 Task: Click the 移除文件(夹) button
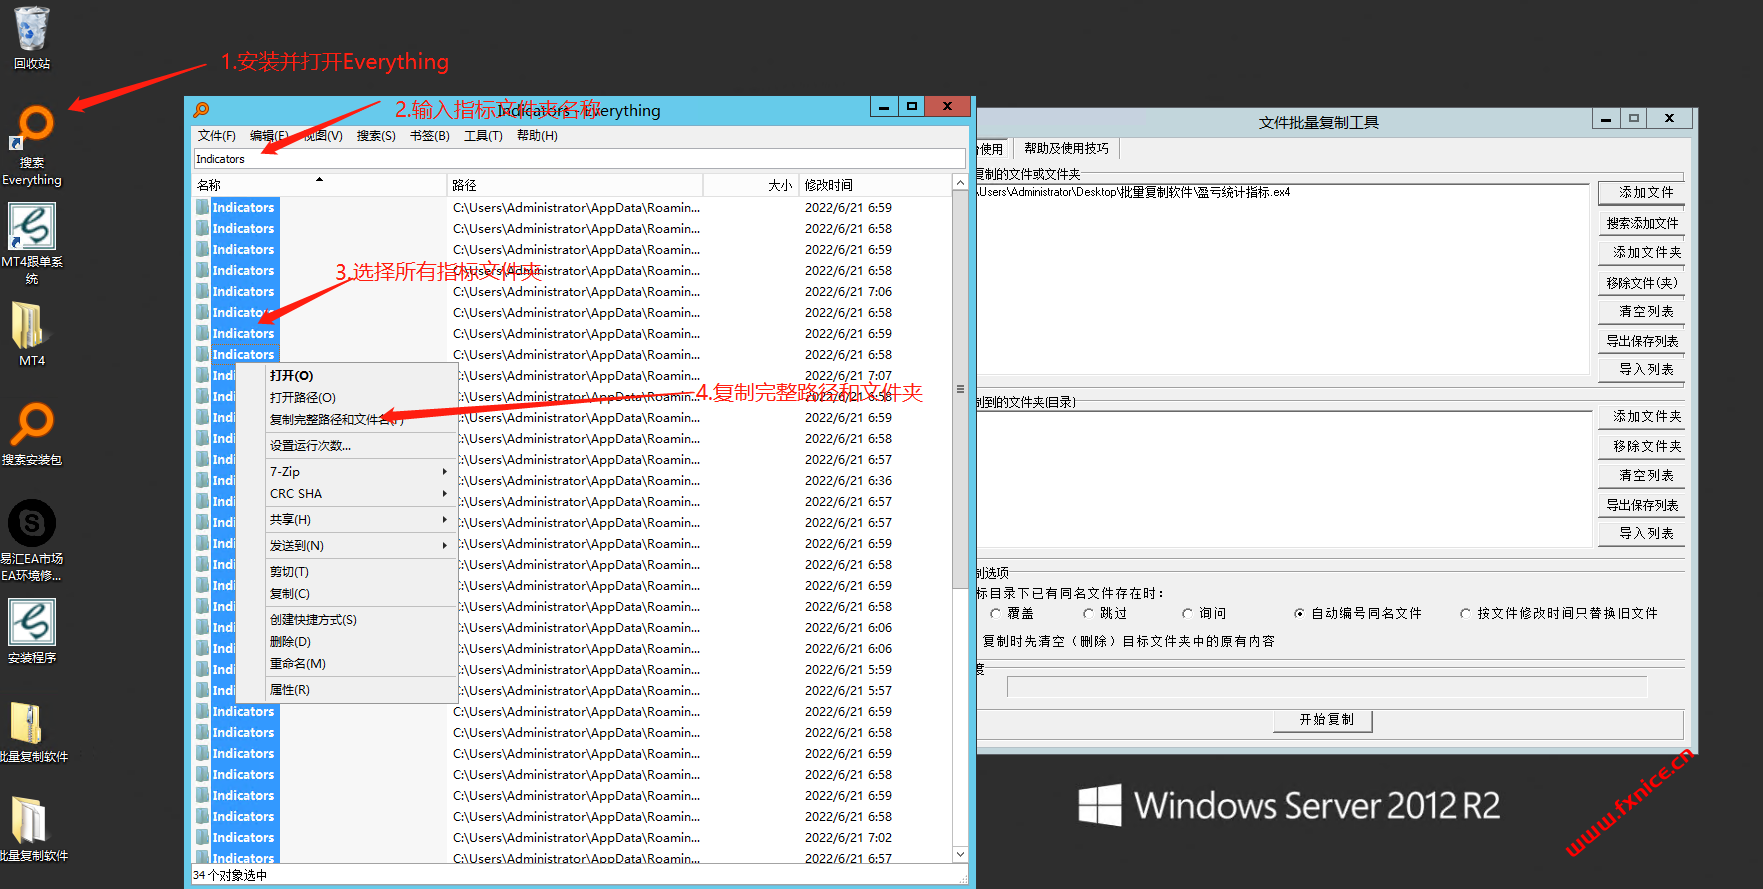1641,283
